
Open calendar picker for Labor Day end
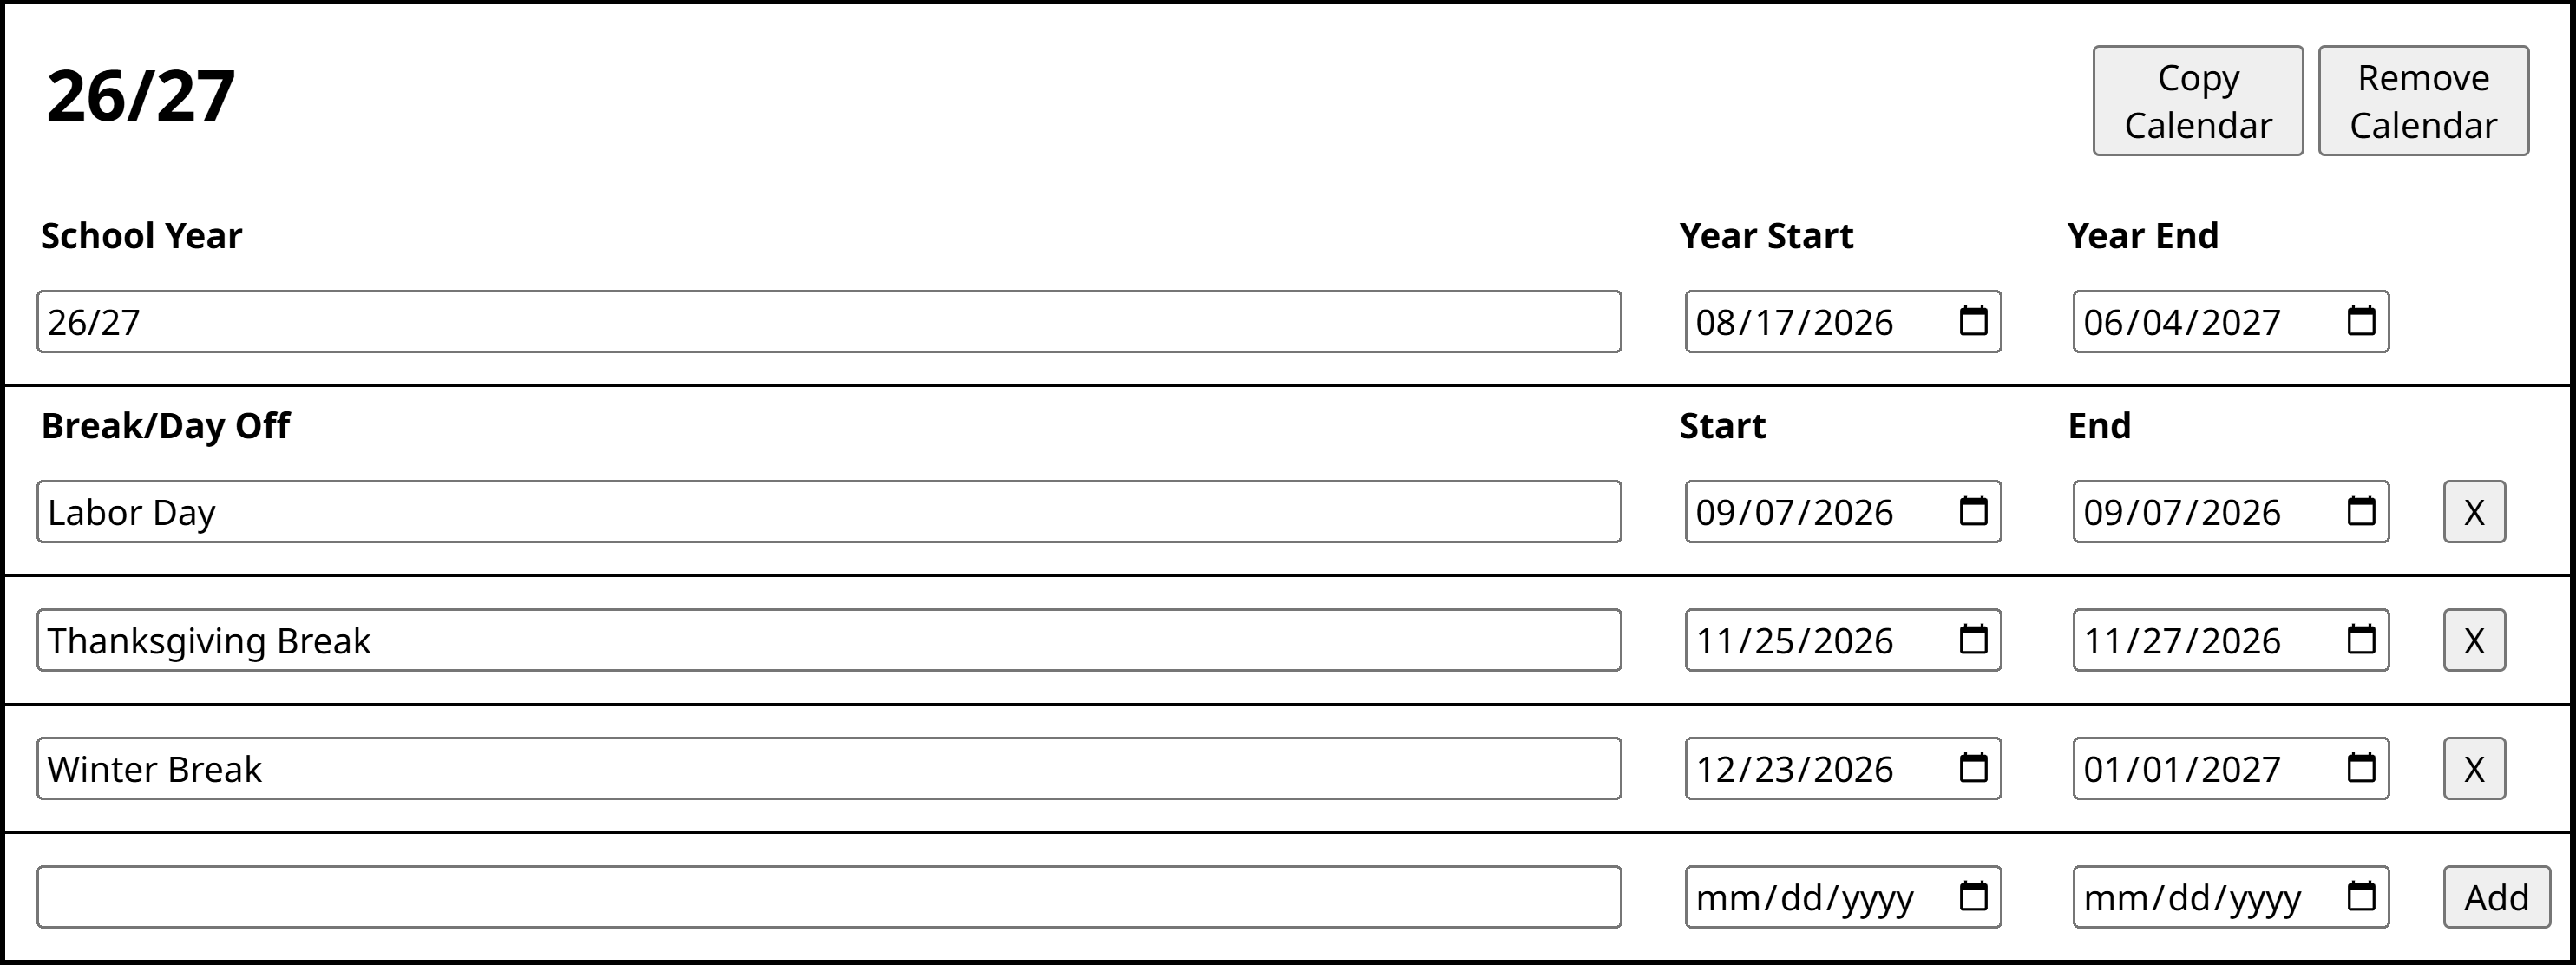[x=2361, y=511]
